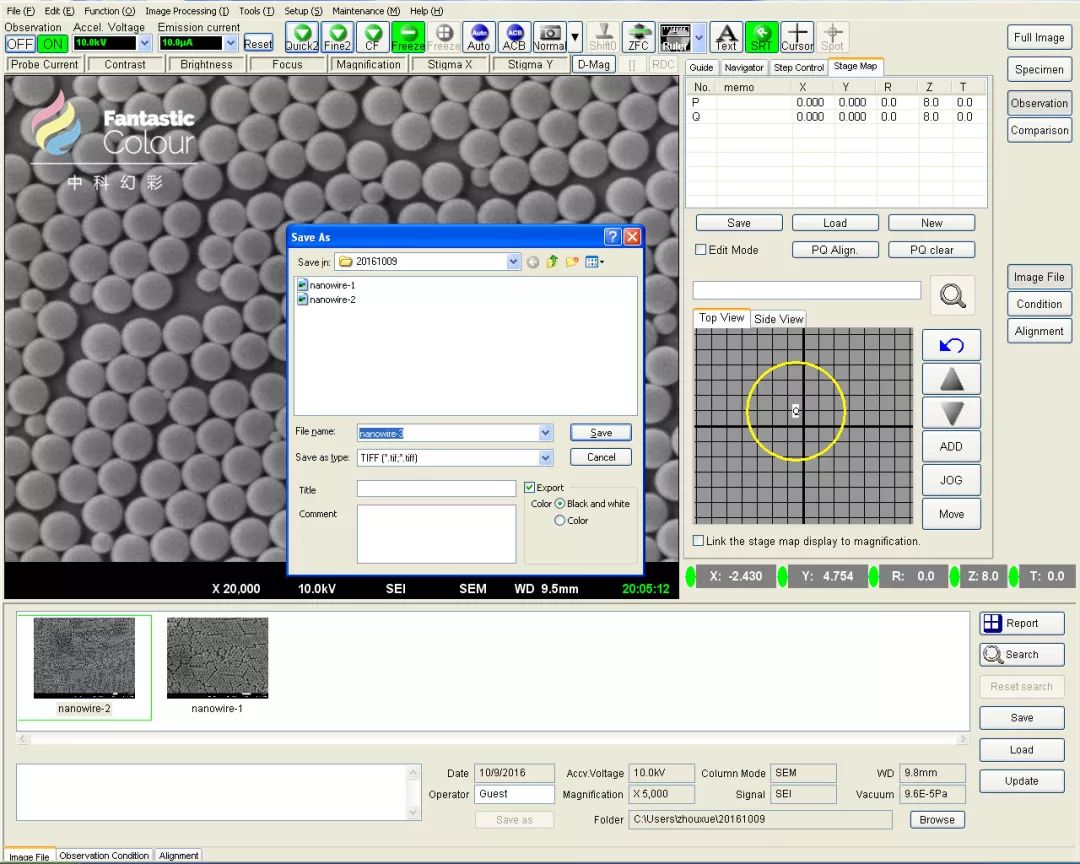Open the Accel. Voltage dropdown
1080x864 pixels.
[145, 44]
